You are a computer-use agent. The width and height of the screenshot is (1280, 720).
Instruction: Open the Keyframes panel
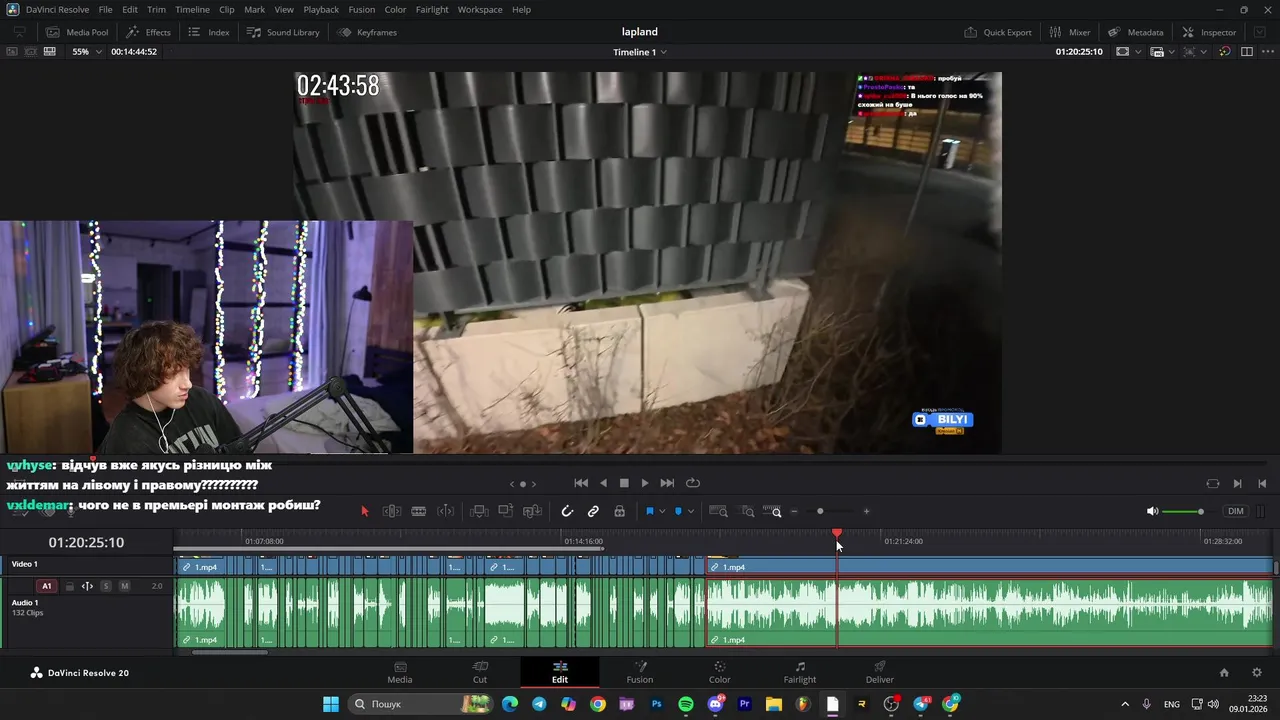367,32
